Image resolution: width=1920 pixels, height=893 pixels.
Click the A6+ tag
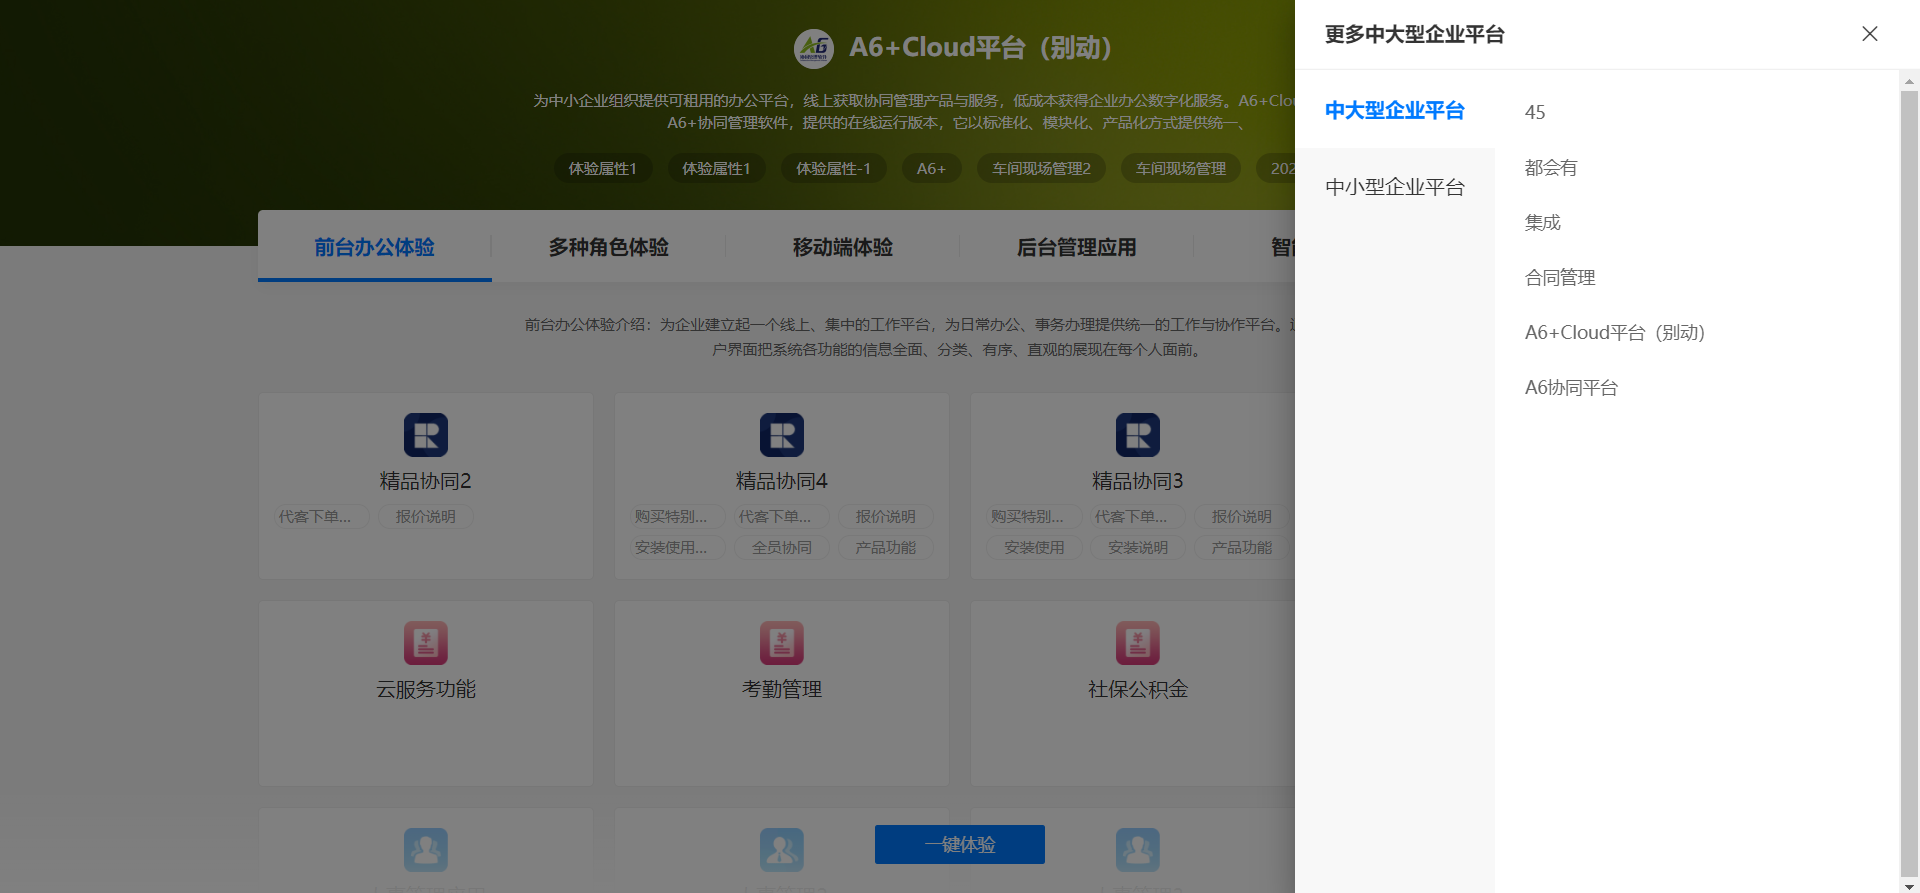pyautogui.click(x=931, y=168)
